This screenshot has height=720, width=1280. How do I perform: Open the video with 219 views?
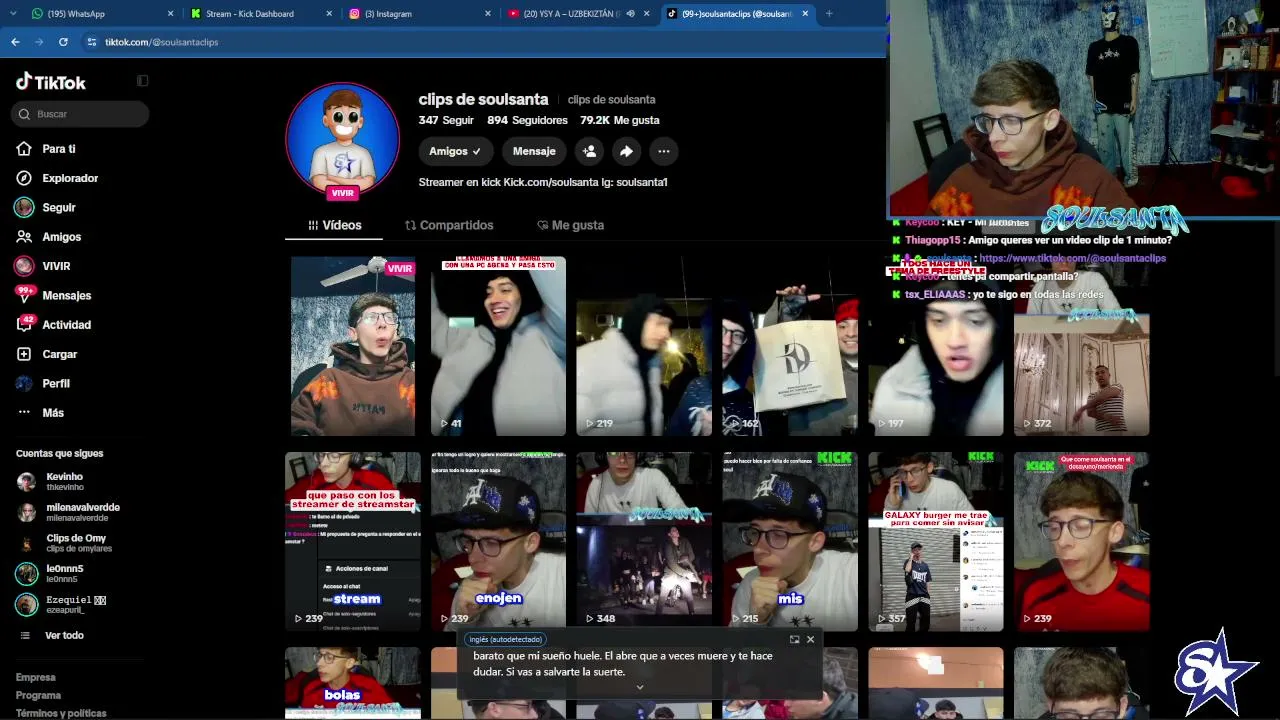[644, 346]
